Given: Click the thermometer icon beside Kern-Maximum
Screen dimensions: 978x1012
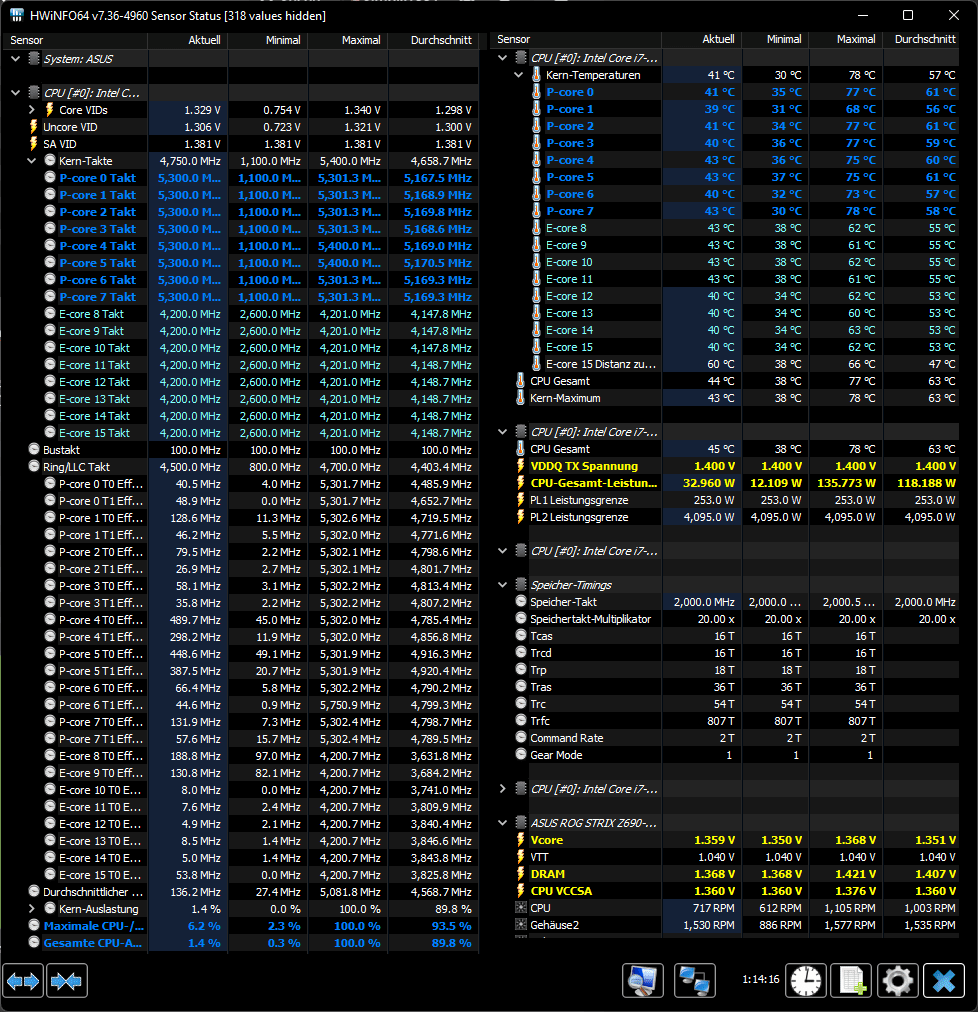Looking at the screenshot, I should click(x=520, y=398).
